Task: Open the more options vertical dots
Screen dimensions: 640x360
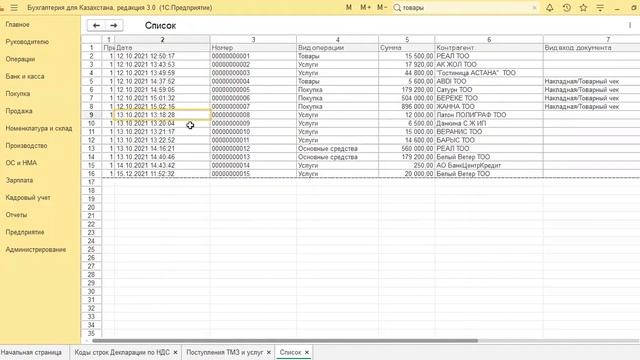Action: tap(630, 25)
